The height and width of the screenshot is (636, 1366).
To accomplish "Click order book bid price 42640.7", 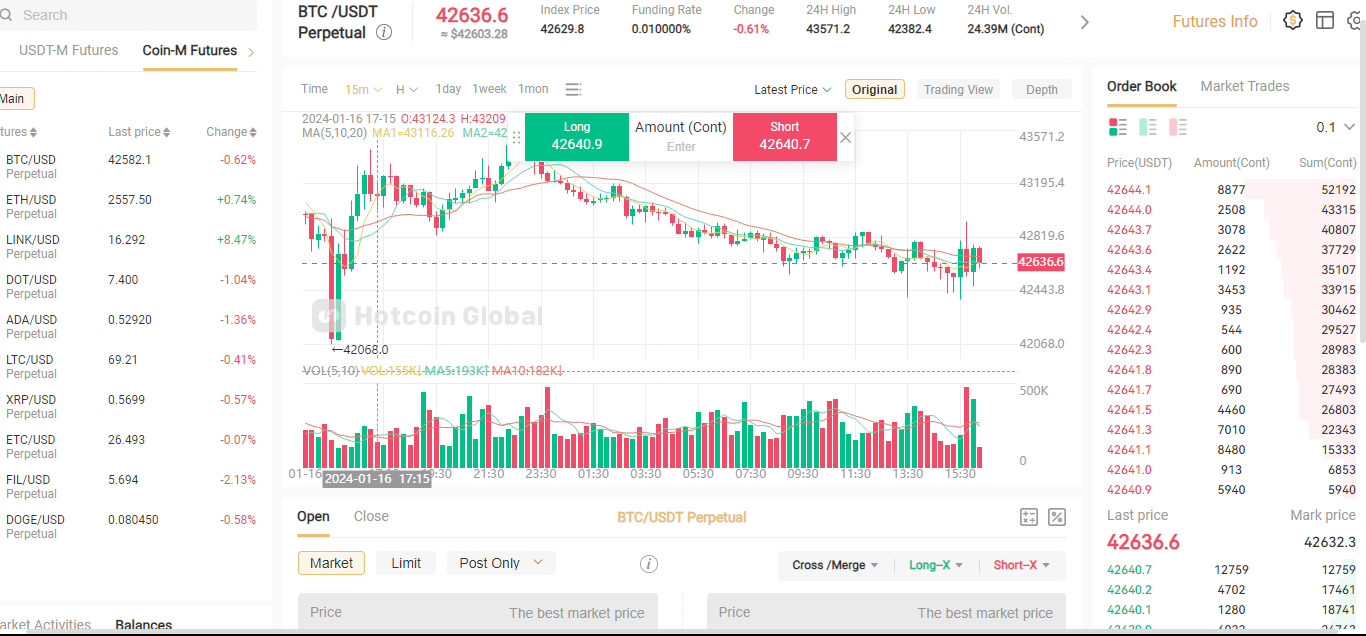I will [x=1129, y=570].
